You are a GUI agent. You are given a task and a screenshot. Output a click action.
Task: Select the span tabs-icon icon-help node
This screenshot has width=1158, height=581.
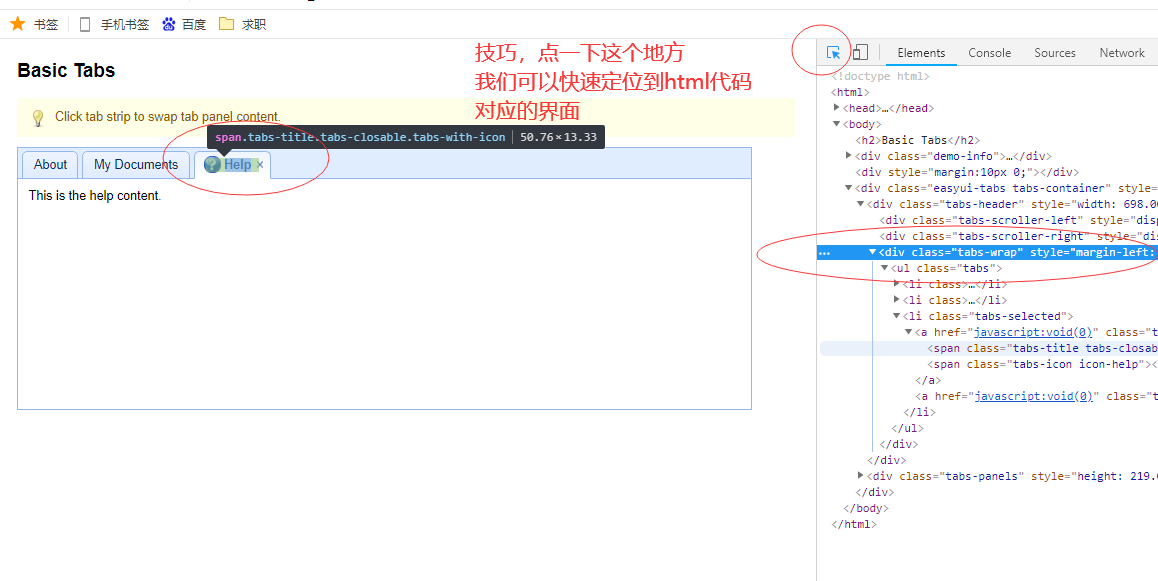point(1042,364)
